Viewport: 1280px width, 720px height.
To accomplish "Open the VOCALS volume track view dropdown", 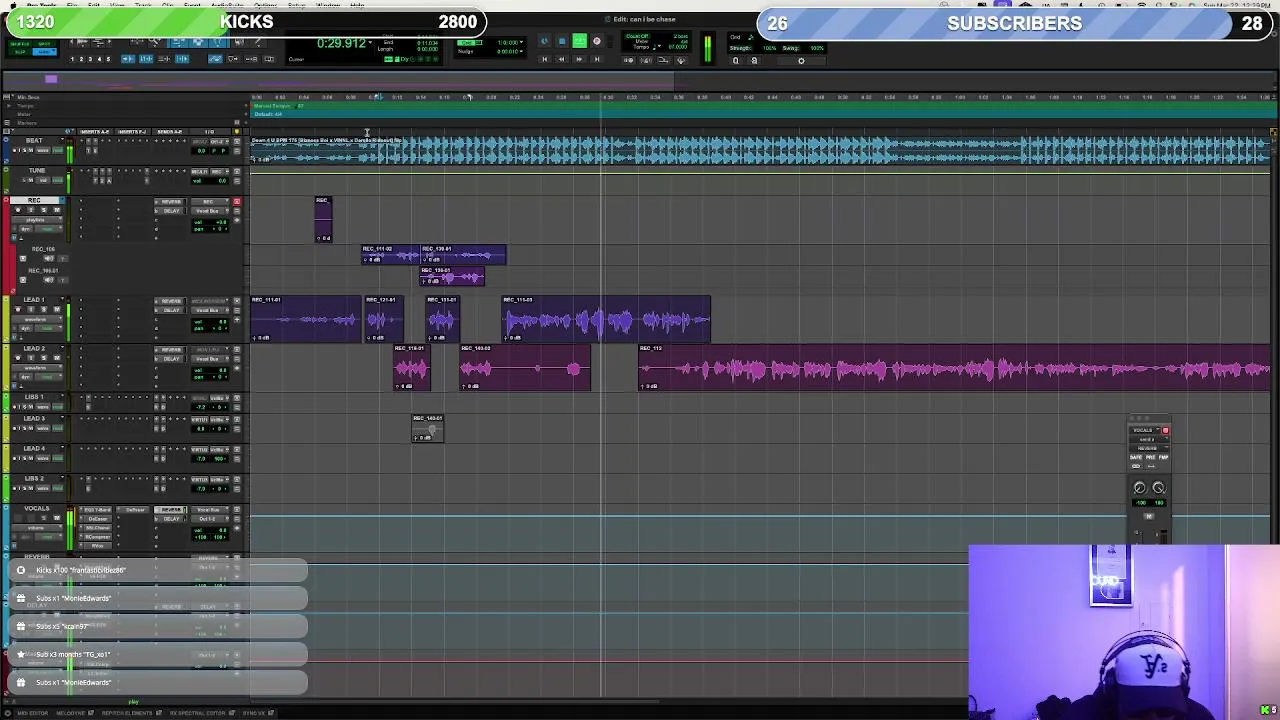I will [x=37, y=528].
